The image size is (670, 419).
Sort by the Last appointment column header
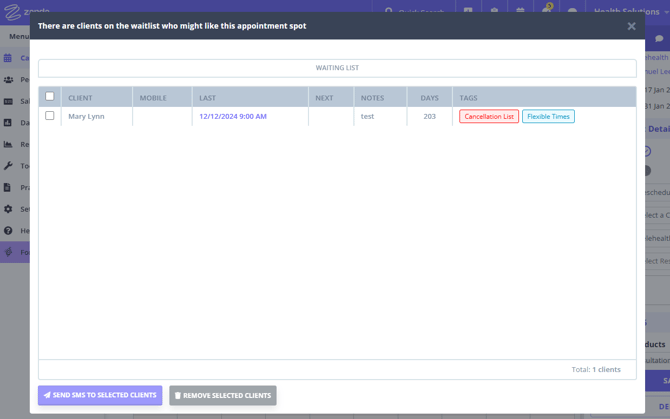click(208, 98)
